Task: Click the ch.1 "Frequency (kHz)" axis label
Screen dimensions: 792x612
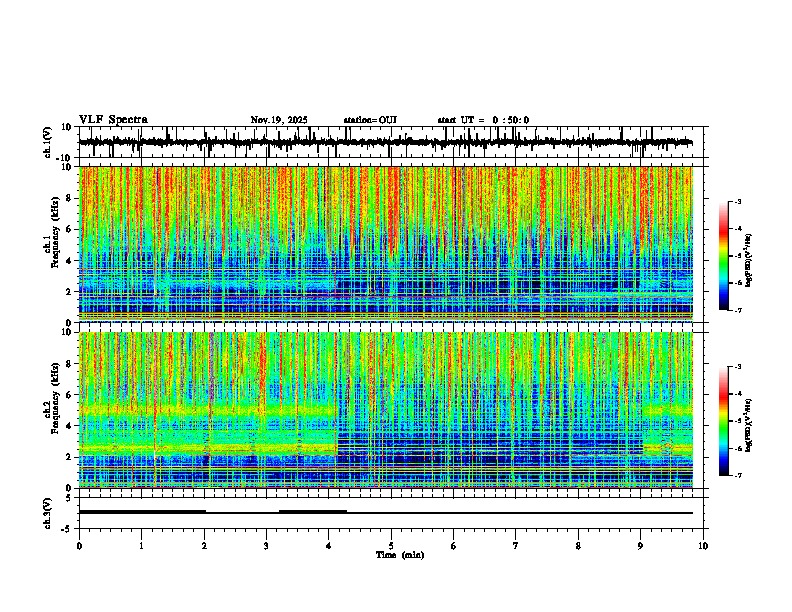Action: coord(55,232)
